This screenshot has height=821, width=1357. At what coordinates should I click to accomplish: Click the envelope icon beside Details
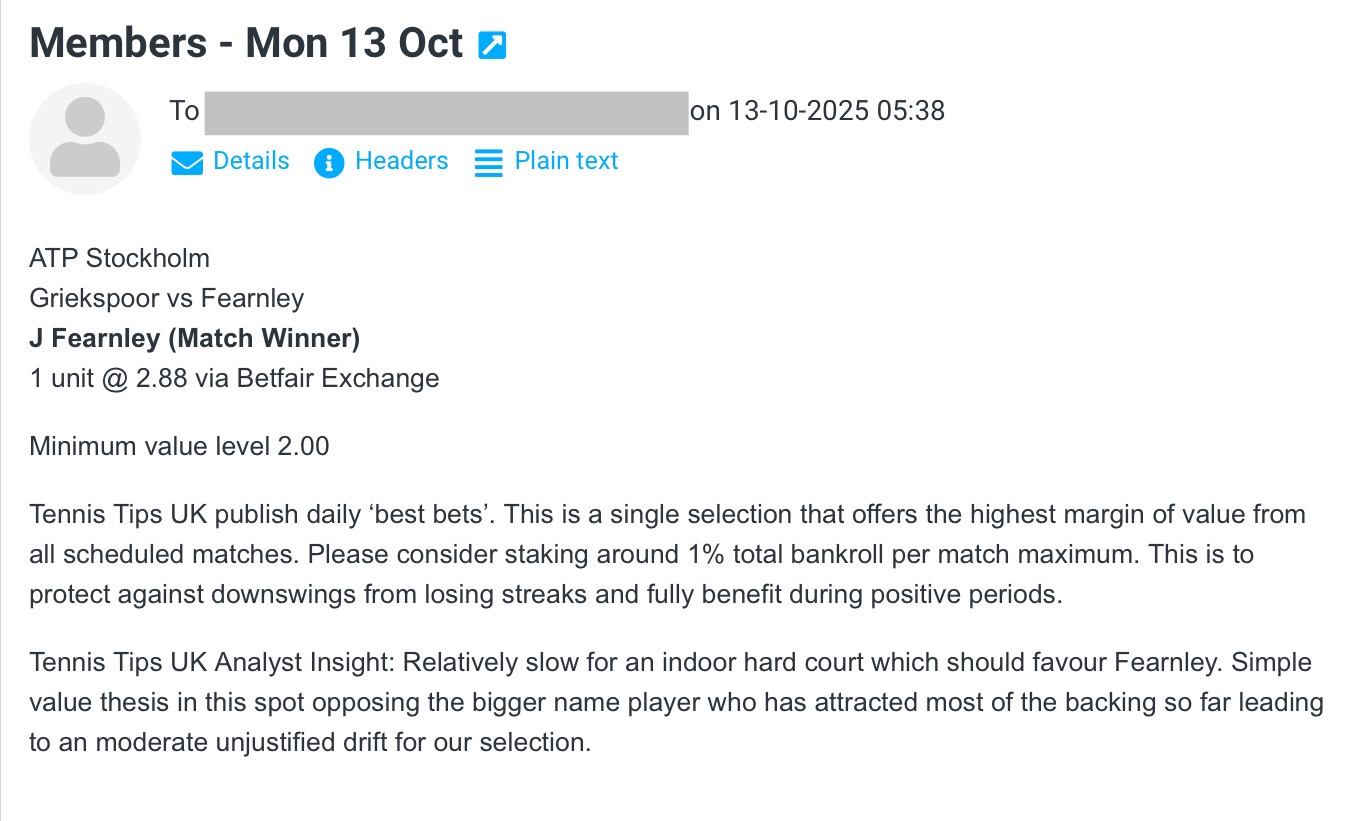tap(187, 163)
